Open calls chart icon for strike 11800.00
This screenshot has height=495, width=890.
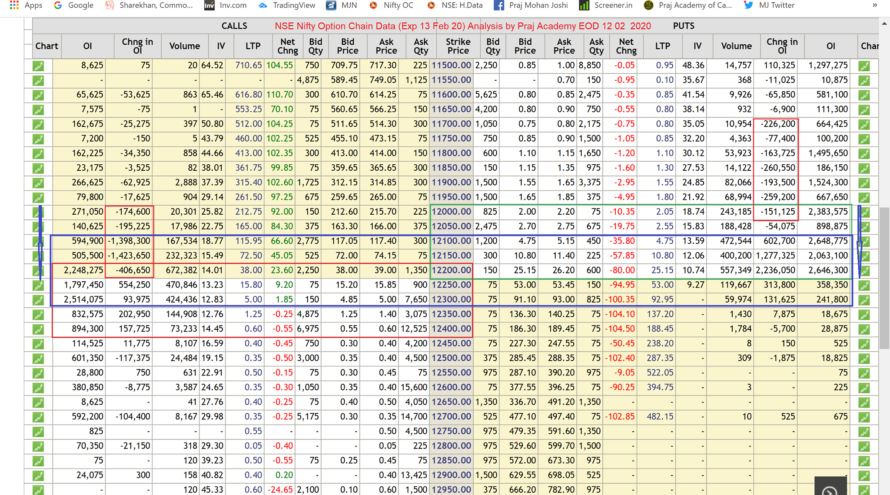[38, 154]
